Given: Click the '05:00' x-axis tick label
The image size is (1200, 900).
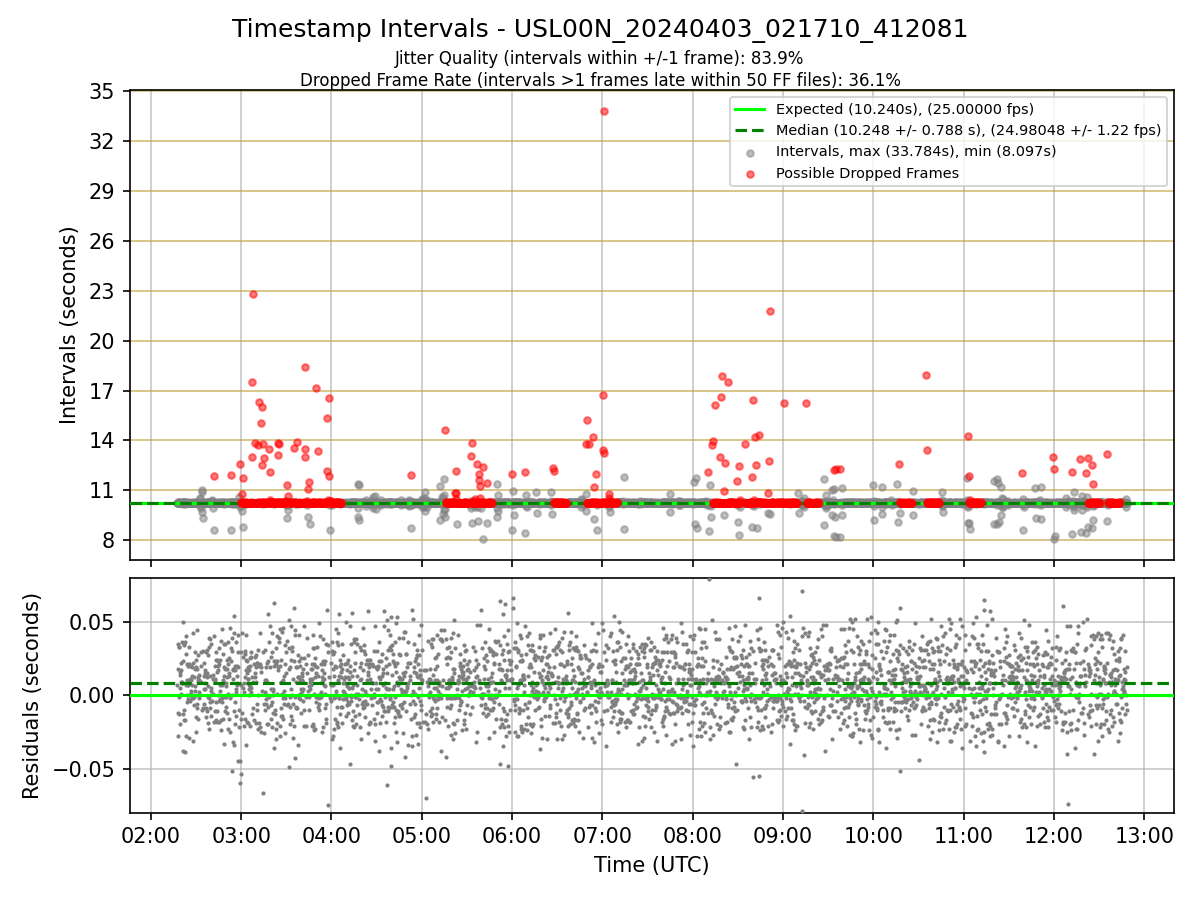Looking at the screenshot, I should click(x=422, y=834).
